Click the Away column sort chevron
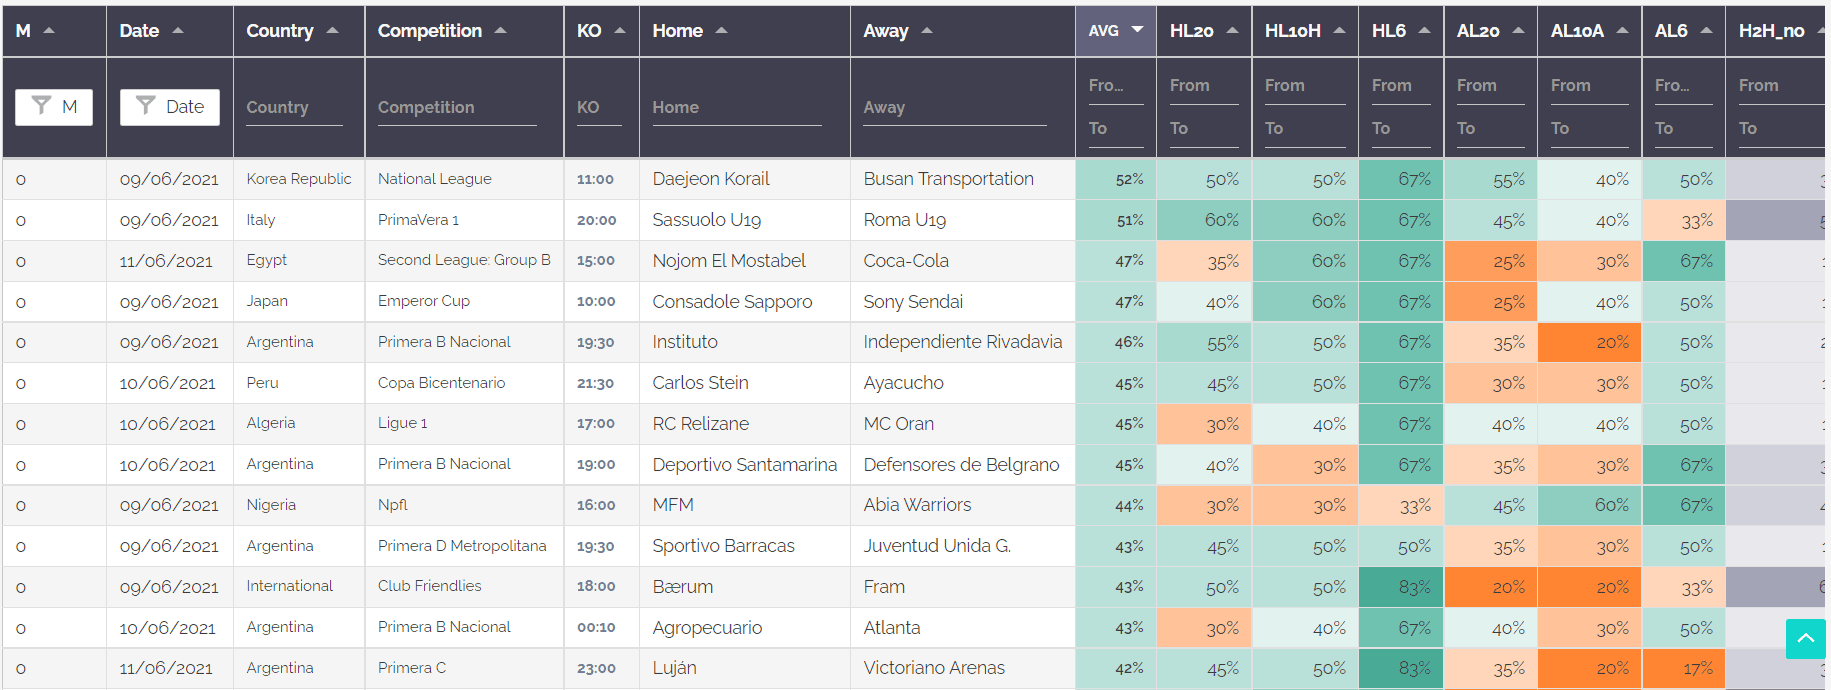The height and width of the screenshot is (690, 1831). [928, 30]
